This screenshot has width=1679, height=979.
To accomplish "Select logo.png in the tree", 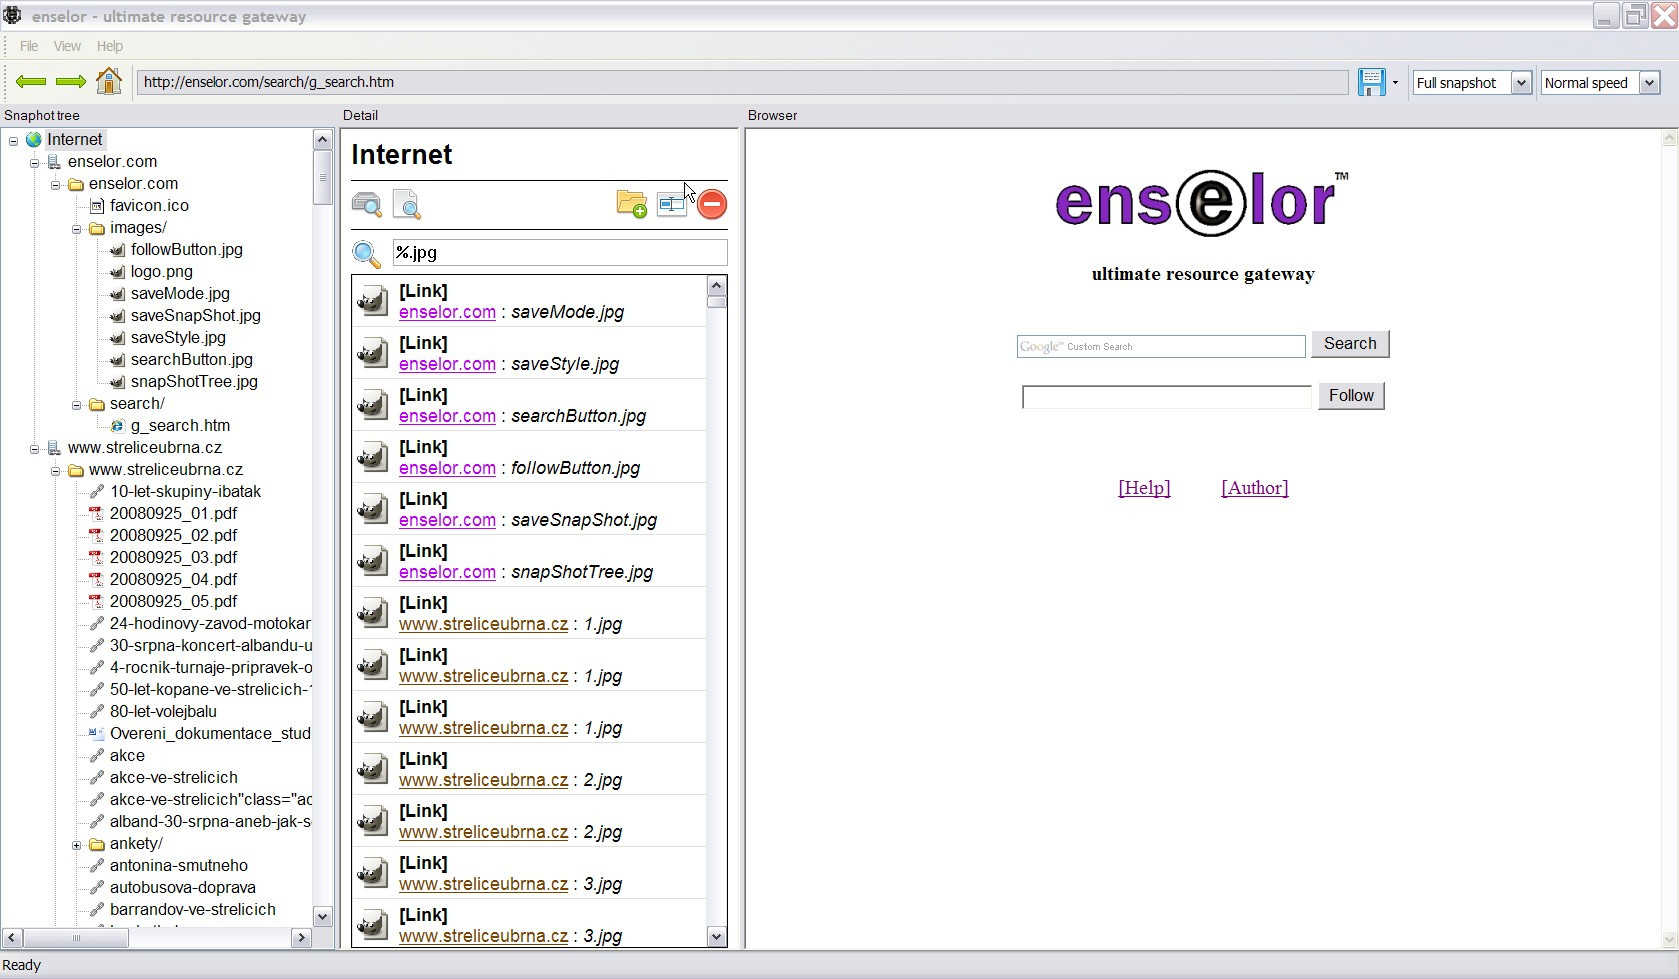I will click(x=162, y=271).
